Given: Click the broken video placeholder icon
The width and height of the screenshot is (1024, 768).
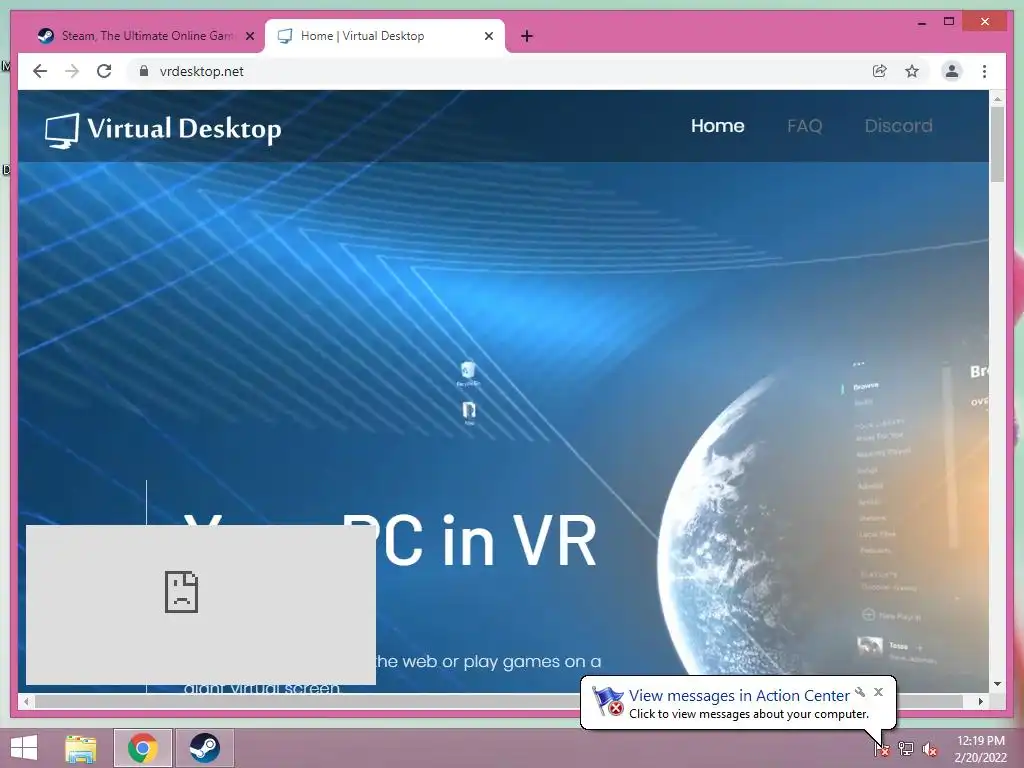Looking at the screenshot, I should click(181, 592).
